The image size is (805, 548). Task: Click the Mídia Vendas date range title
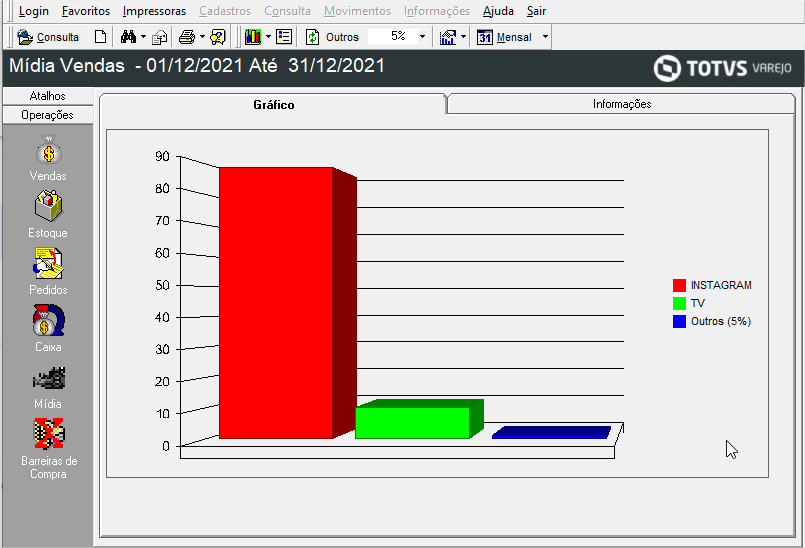pos(197,66)
